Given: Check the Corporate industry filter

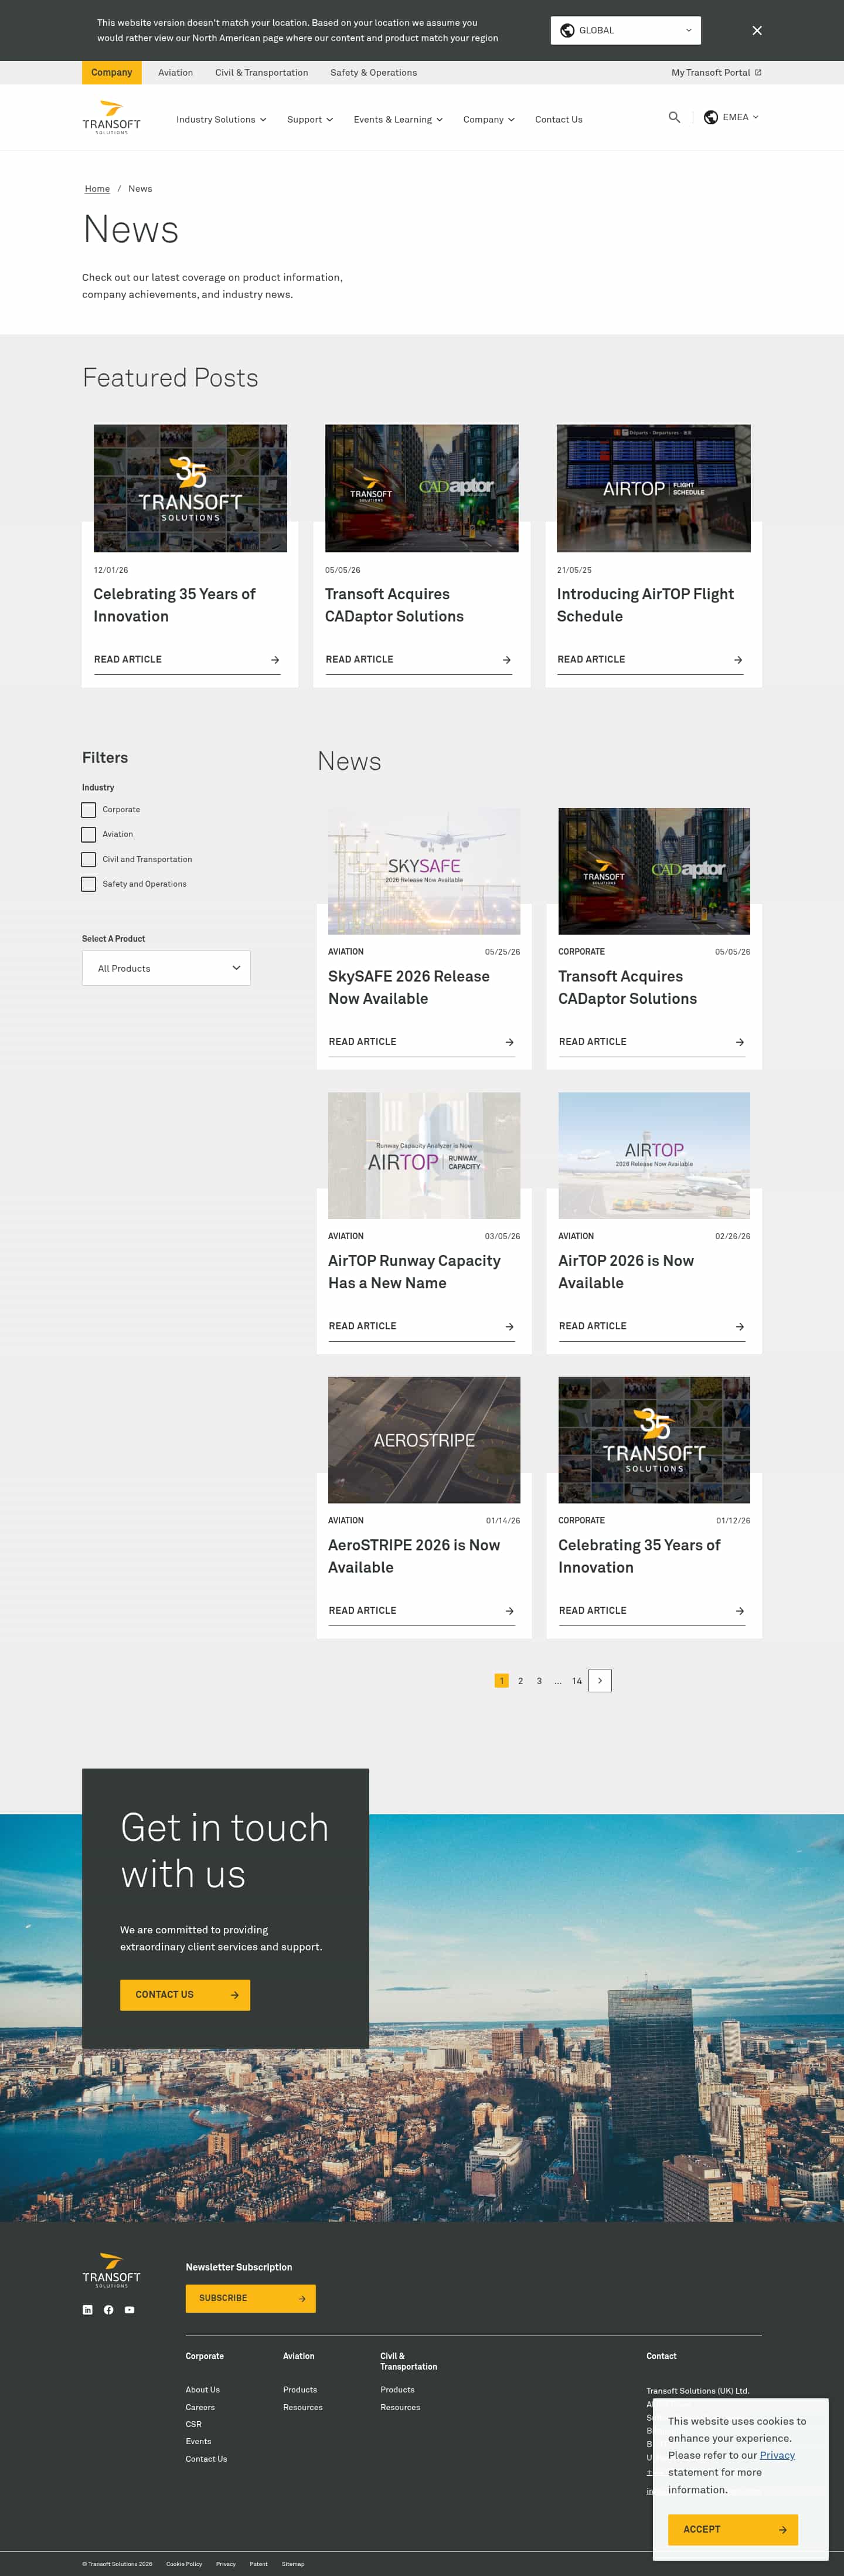Looking at the screenshot, I should click(x=89, y=810).
